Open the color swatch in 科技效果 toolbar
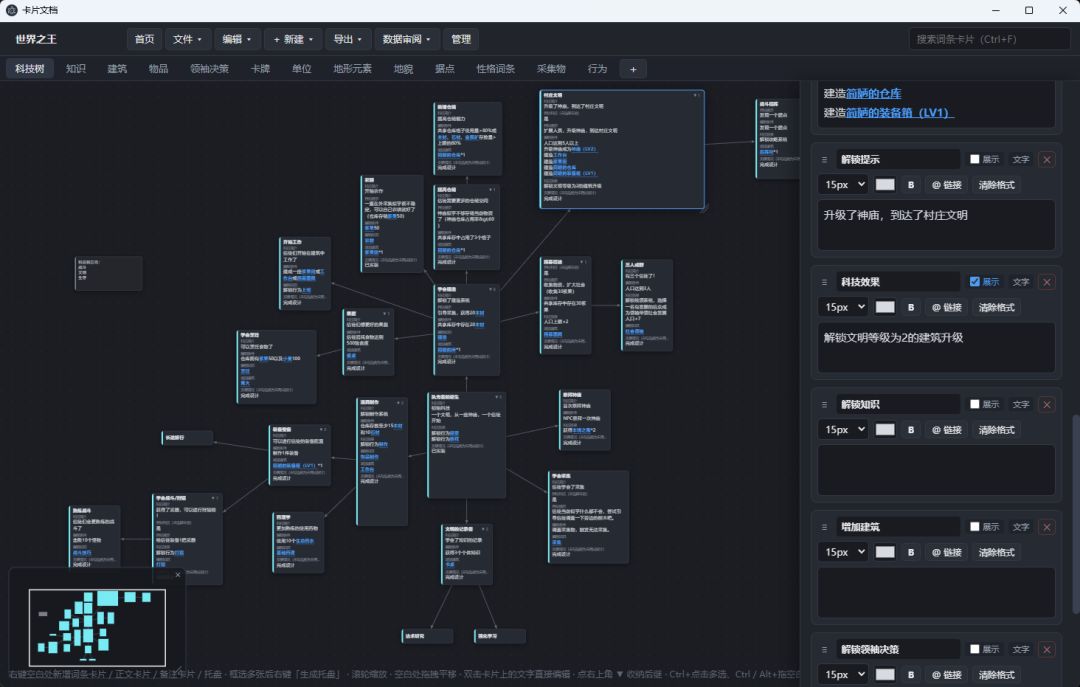Screen dimensions: 1080x687 (885, 307)
